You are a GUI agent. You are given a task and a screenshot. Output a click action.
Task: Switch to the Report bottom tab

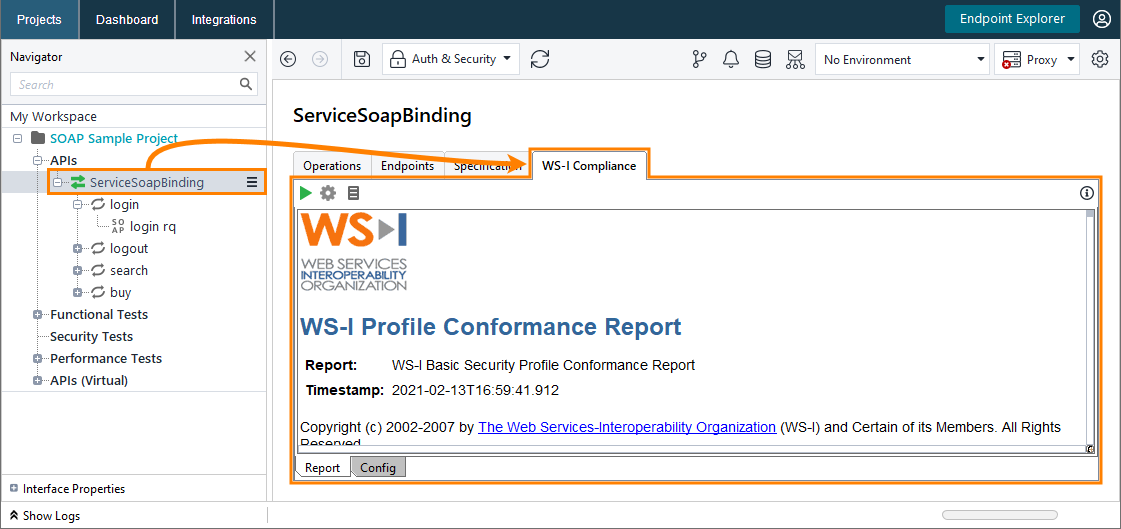coord(322,468)
